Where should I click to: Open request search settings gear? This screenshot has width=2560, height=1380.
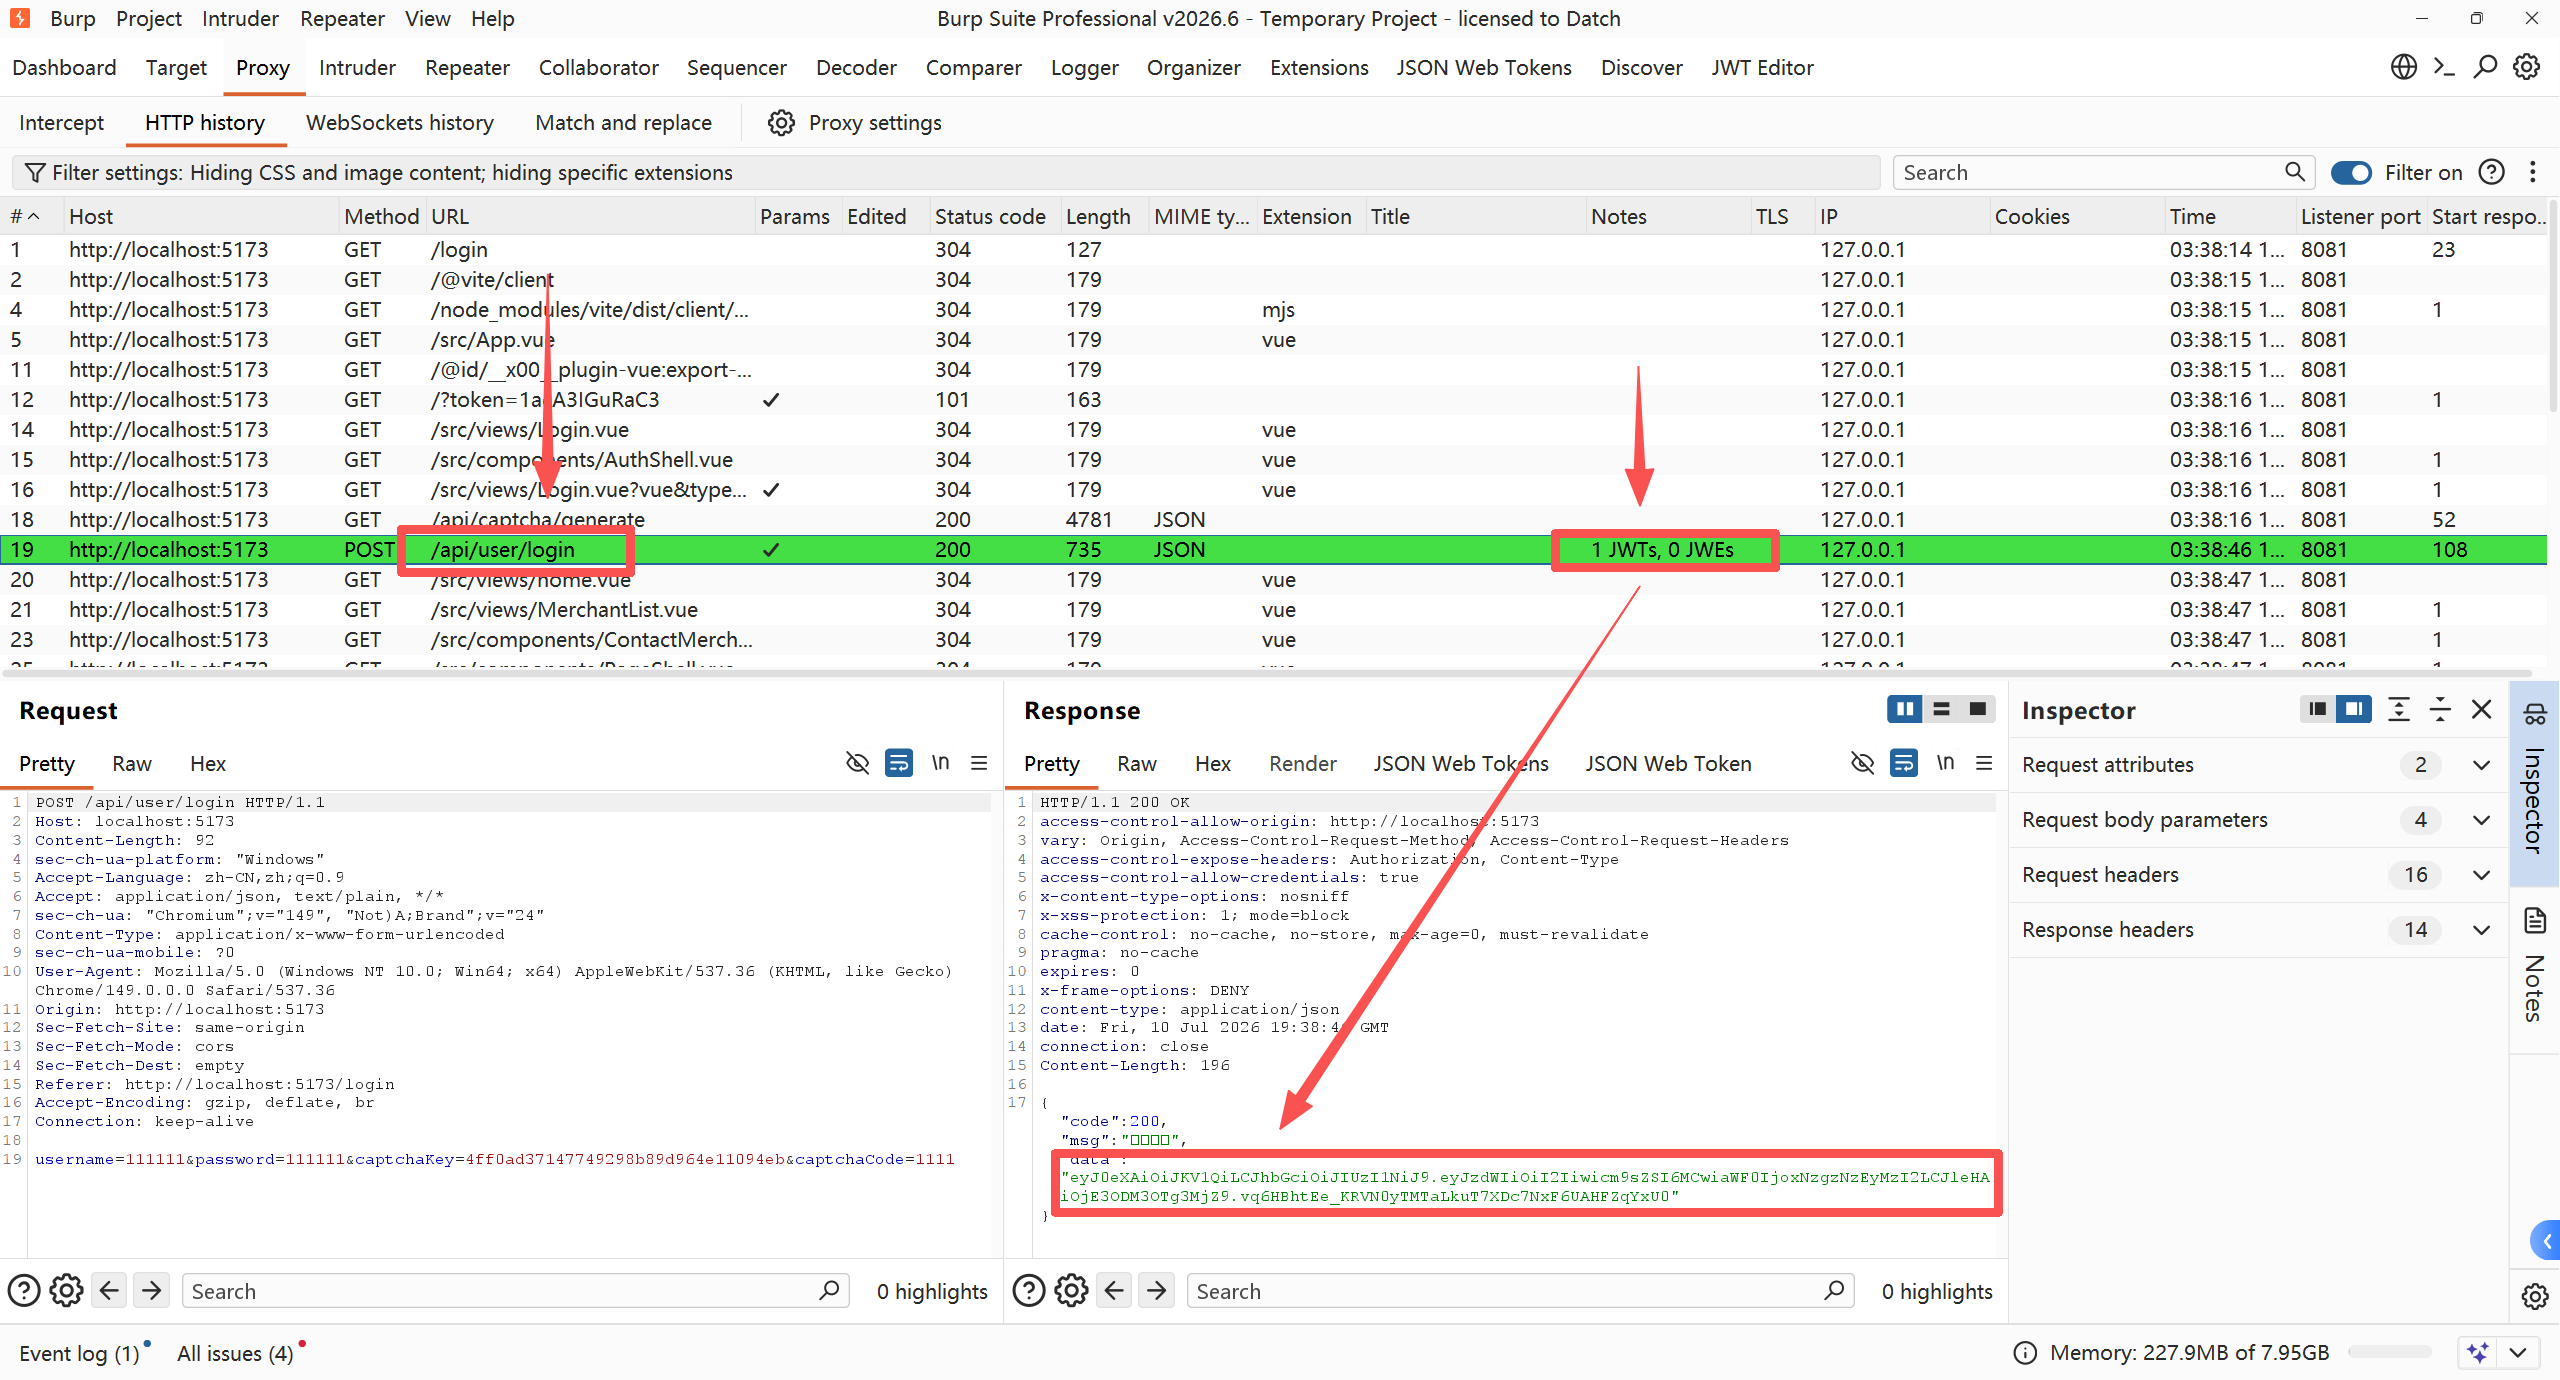[67, 1291]
